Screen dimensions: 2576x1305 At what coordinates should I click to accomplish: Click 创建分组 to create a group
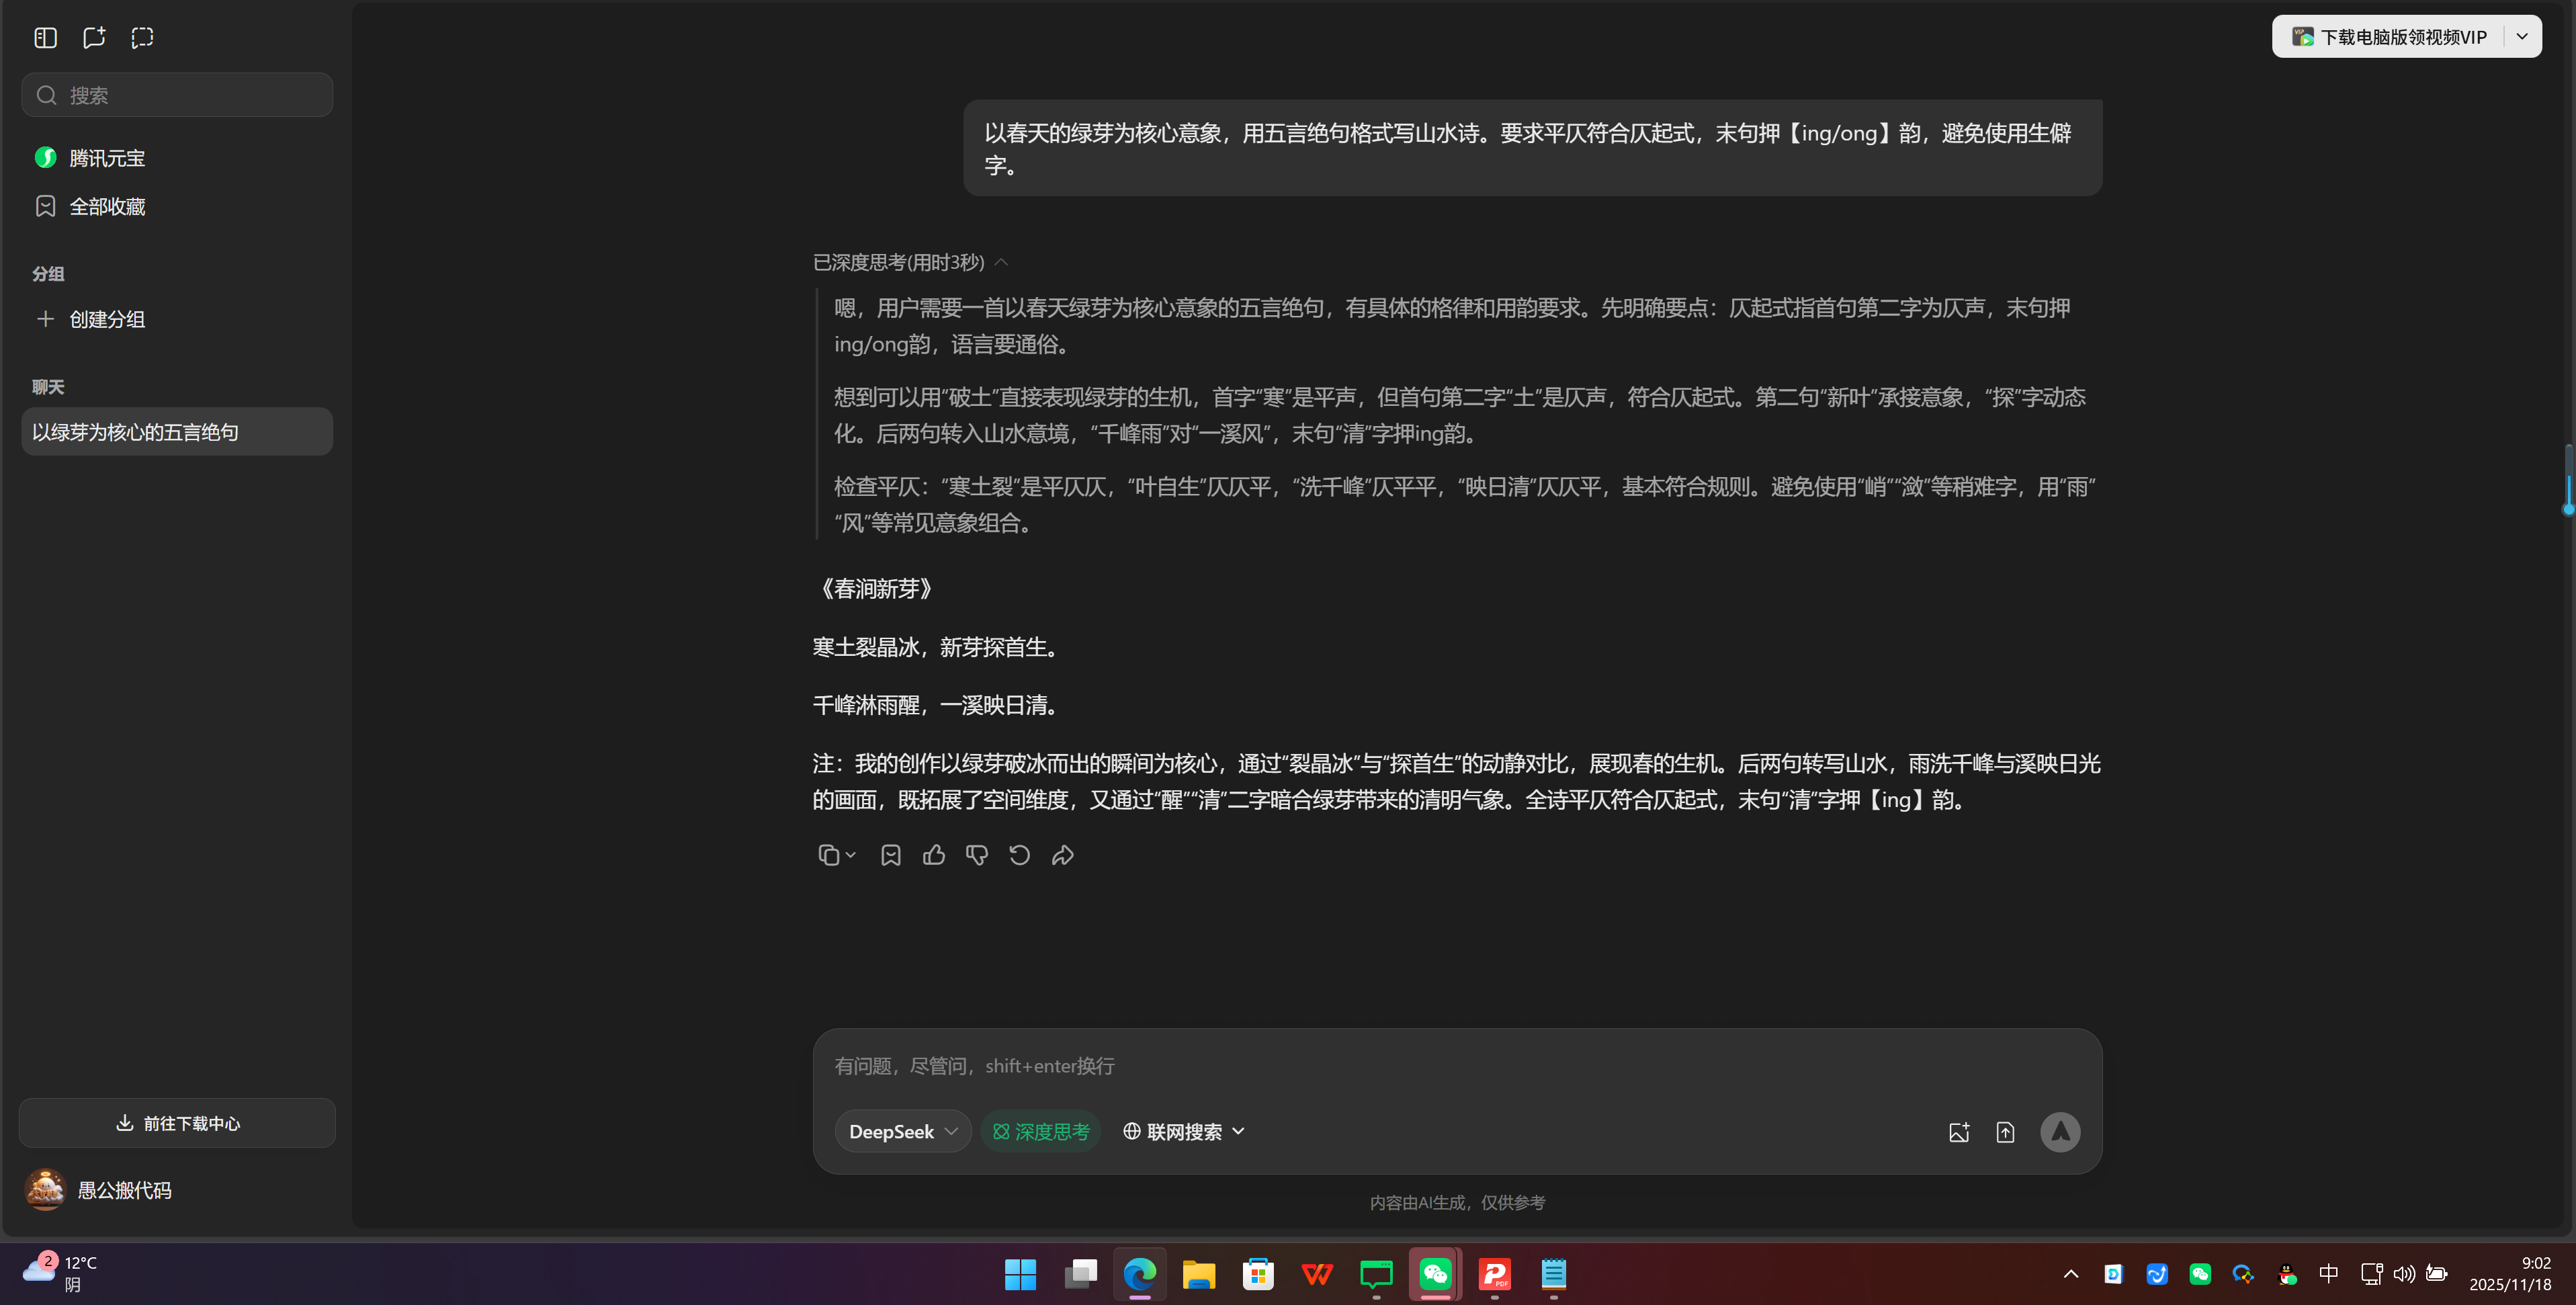pyautogui.click(x=105, y=319)
